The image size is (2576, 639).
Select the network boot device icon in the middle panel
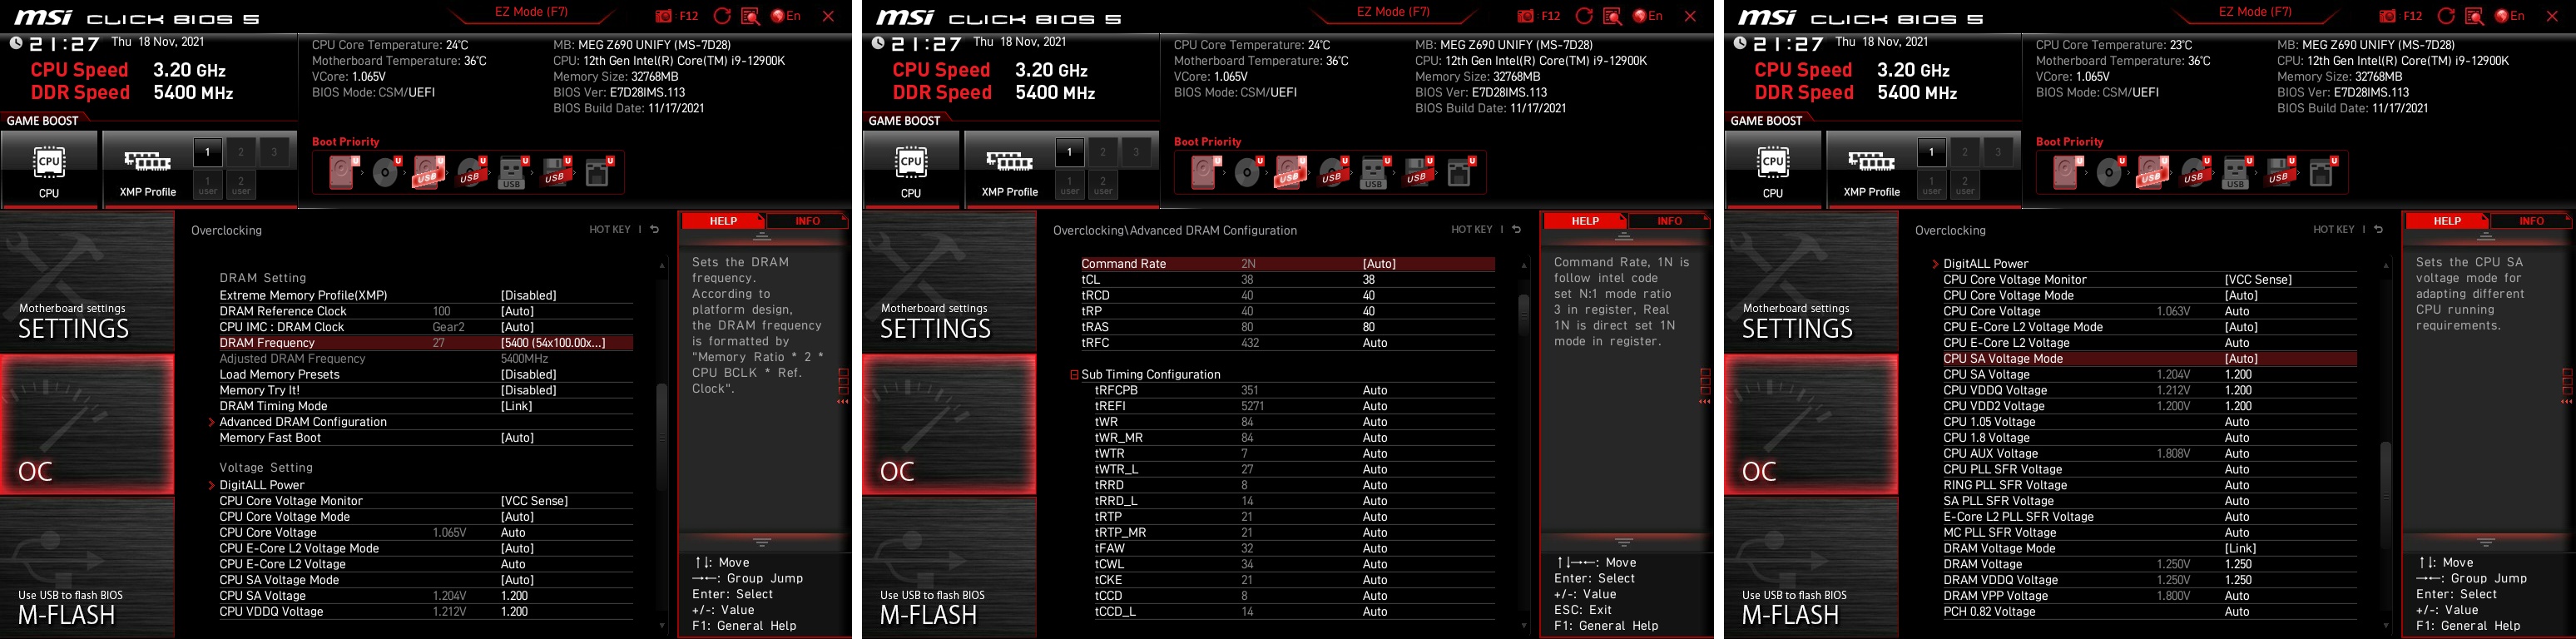tap(1460, 173)
